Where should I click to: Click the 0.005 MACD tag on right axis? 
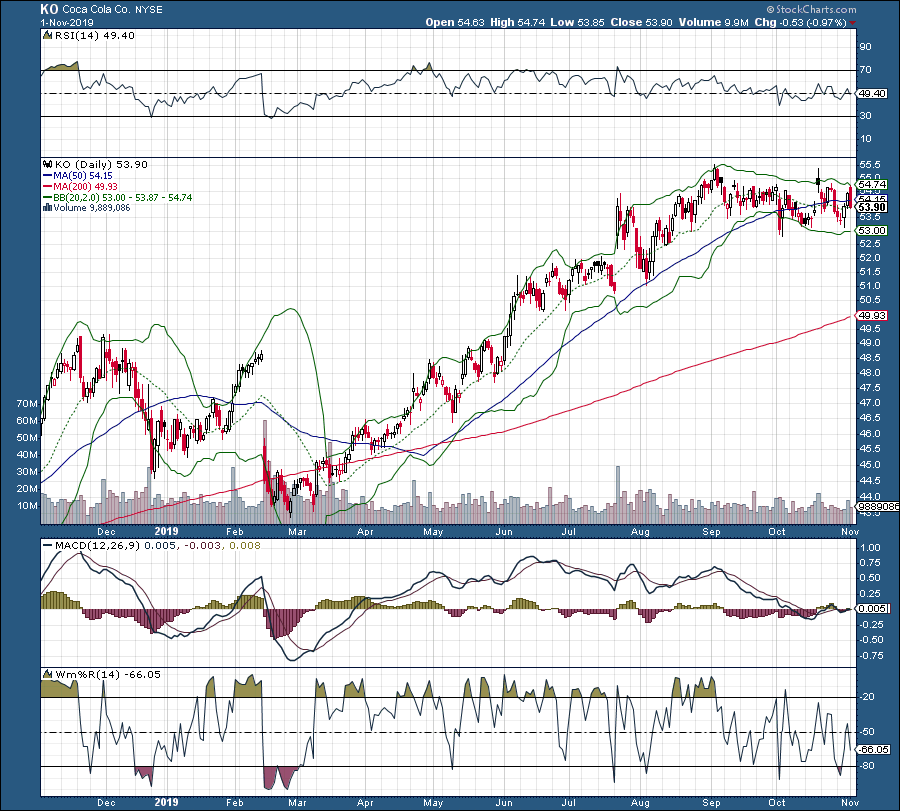872,608
